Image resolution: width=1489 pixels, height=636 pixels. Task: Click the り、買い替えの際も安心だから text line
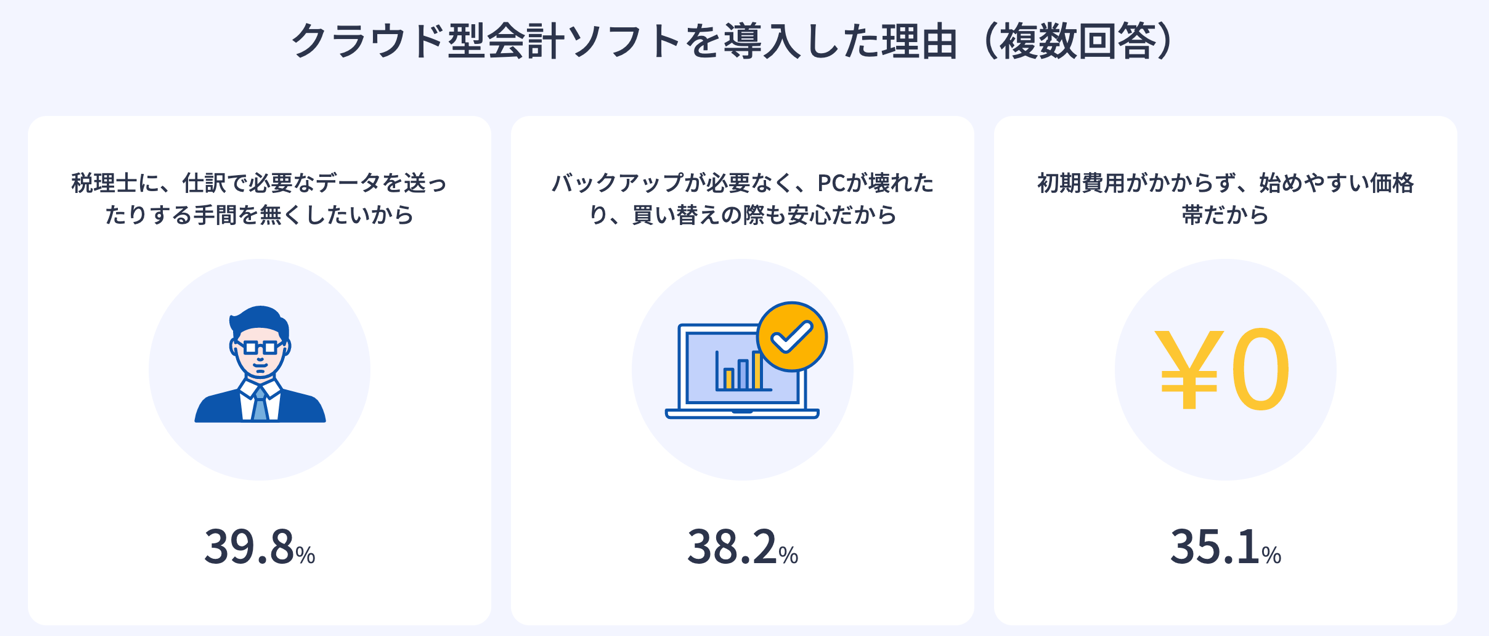click(743, 215)
